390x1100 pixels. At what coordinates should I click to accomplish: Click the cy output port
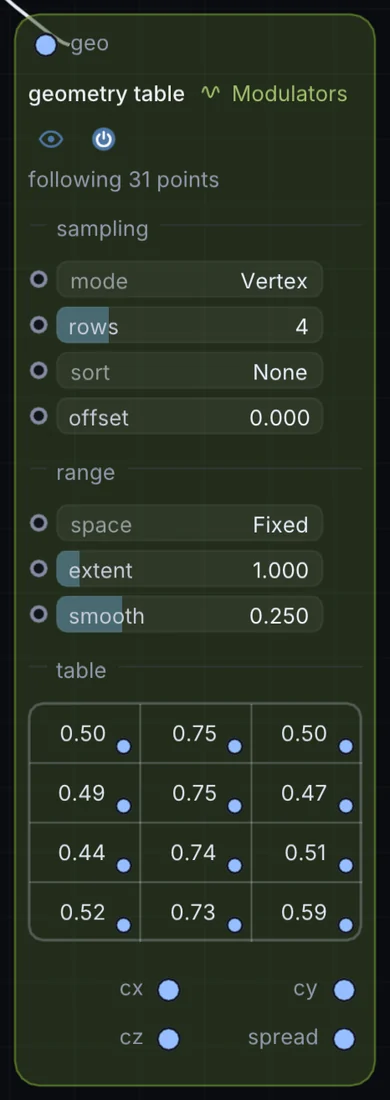point(344,991)
